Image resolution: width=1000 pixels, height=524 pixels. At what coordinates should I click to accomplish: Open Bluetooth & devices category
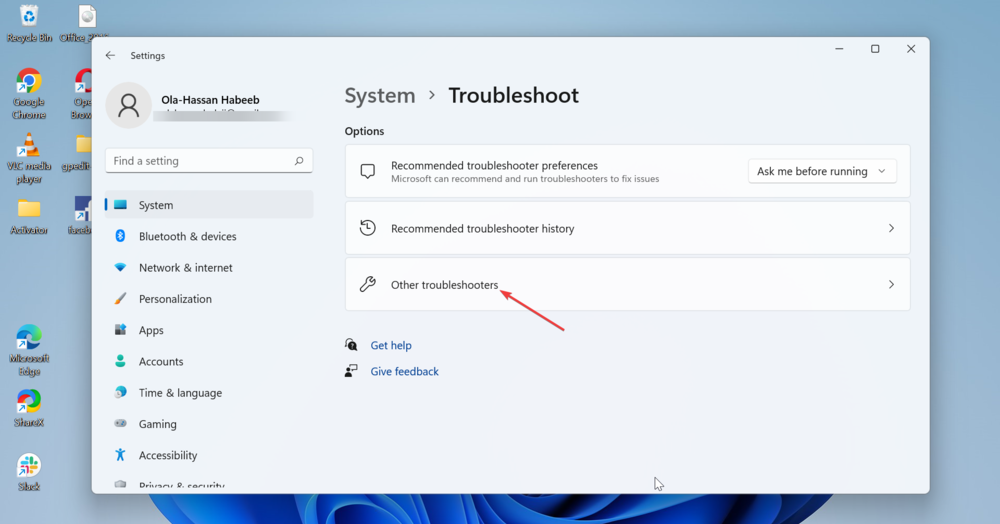[209, 236]
